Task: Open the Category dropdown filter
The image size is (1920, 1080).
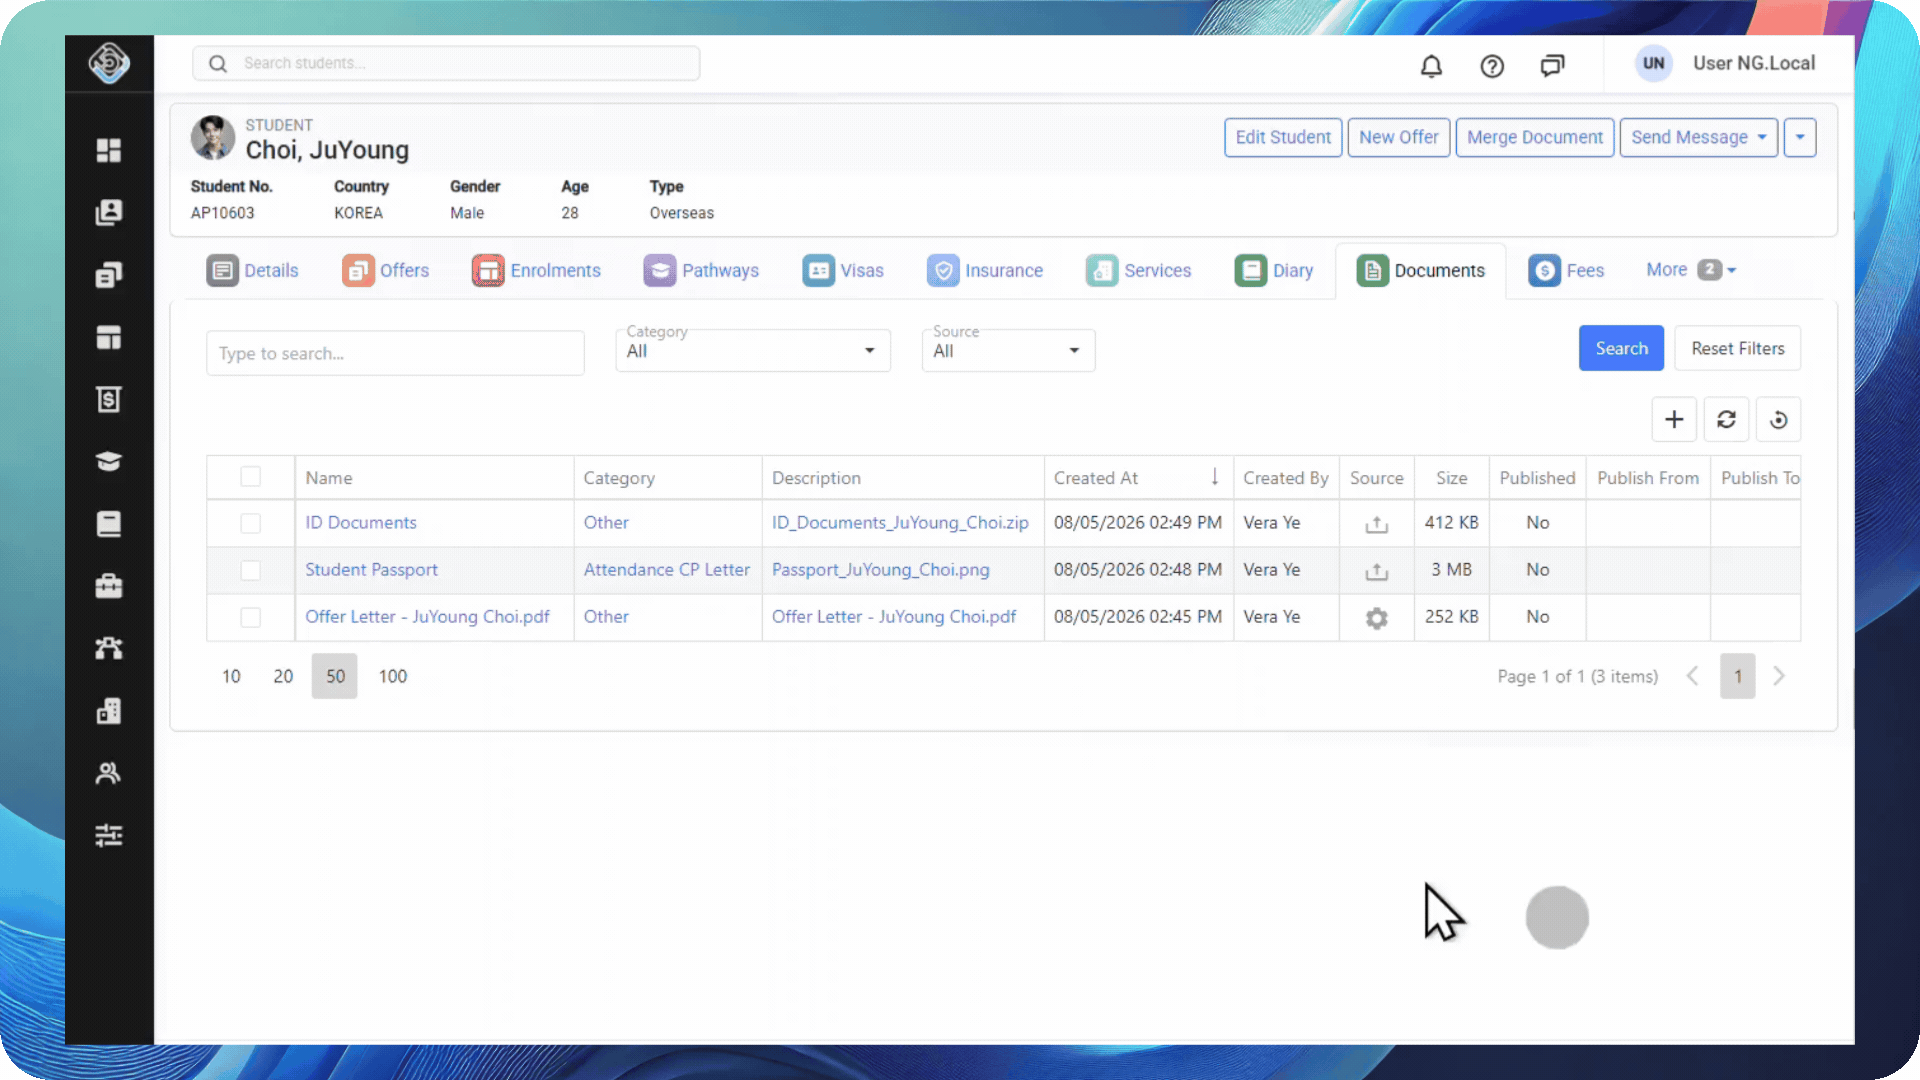Action: click(x=752, y=350)
